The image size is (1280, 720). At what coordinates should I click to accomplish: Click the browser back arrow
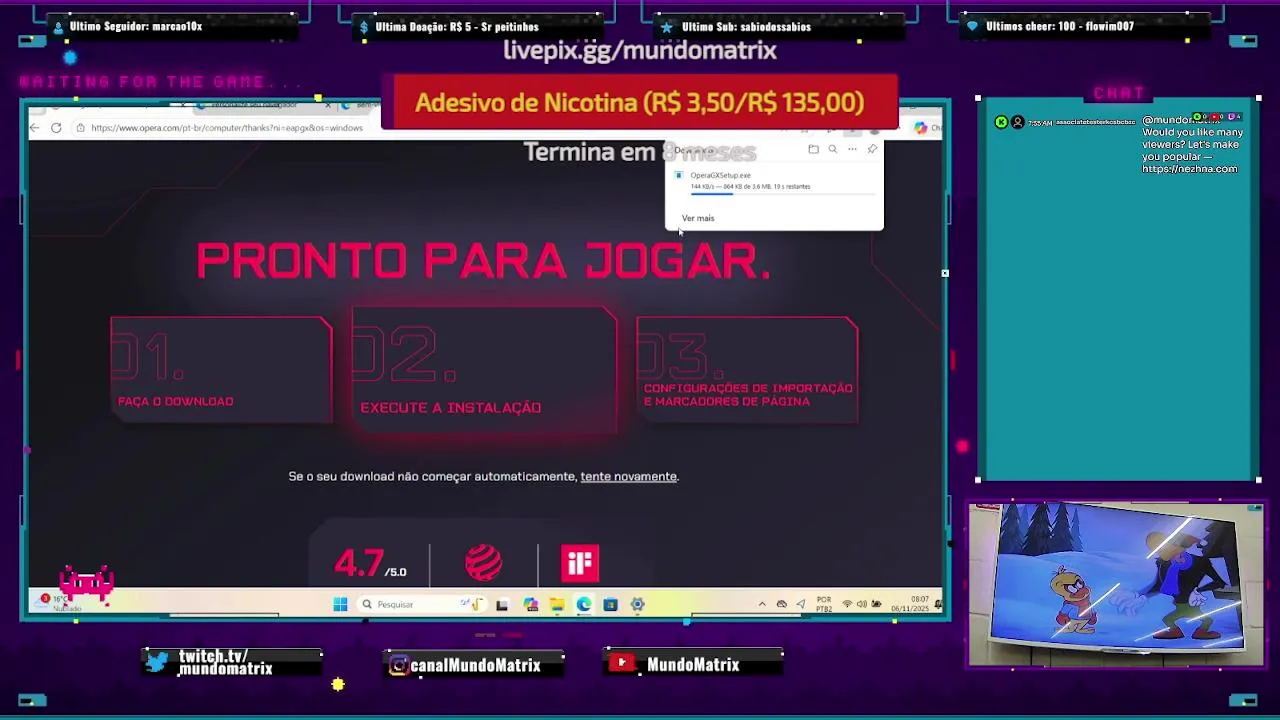click(x=35, y=128)
